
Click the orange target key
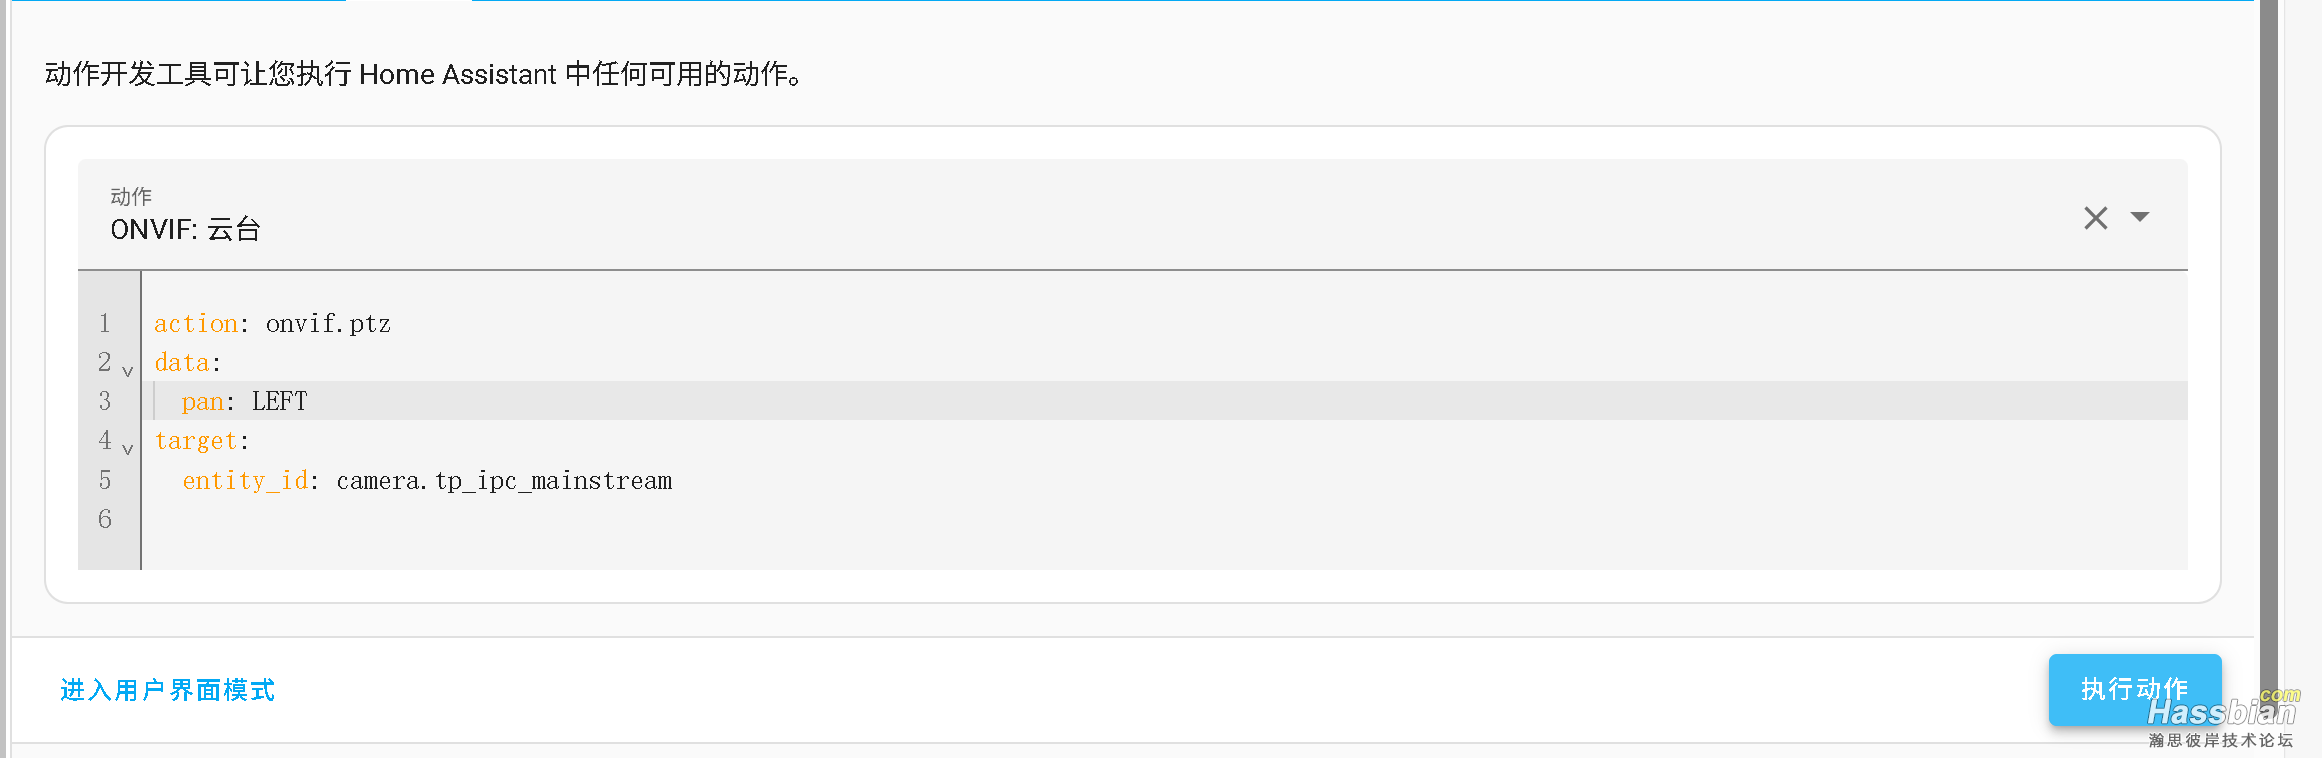pos(196,441)
